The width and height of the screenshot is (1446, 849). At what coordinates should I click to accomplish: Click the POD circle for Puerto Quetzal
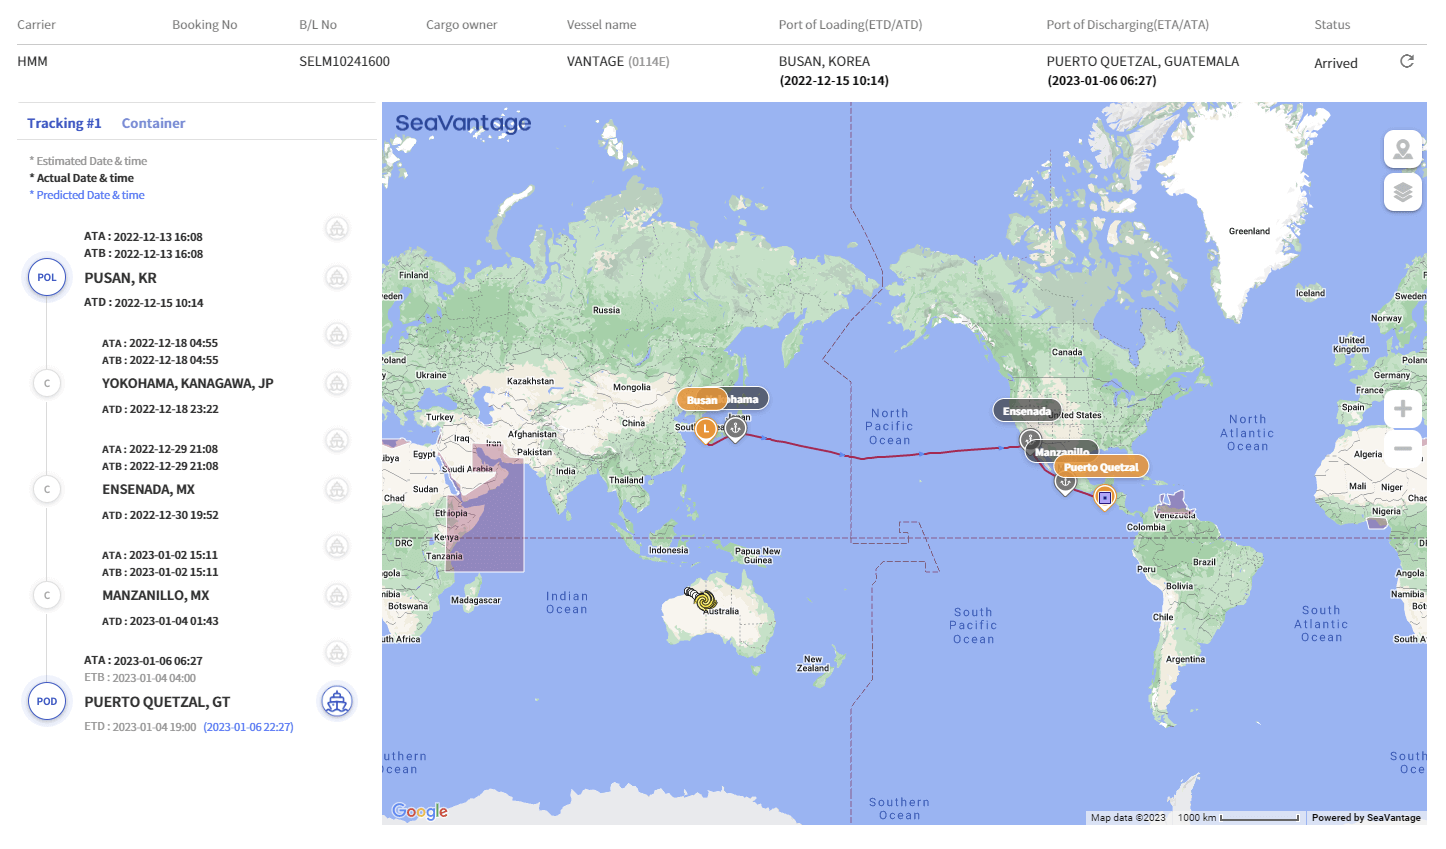[47, 701]
